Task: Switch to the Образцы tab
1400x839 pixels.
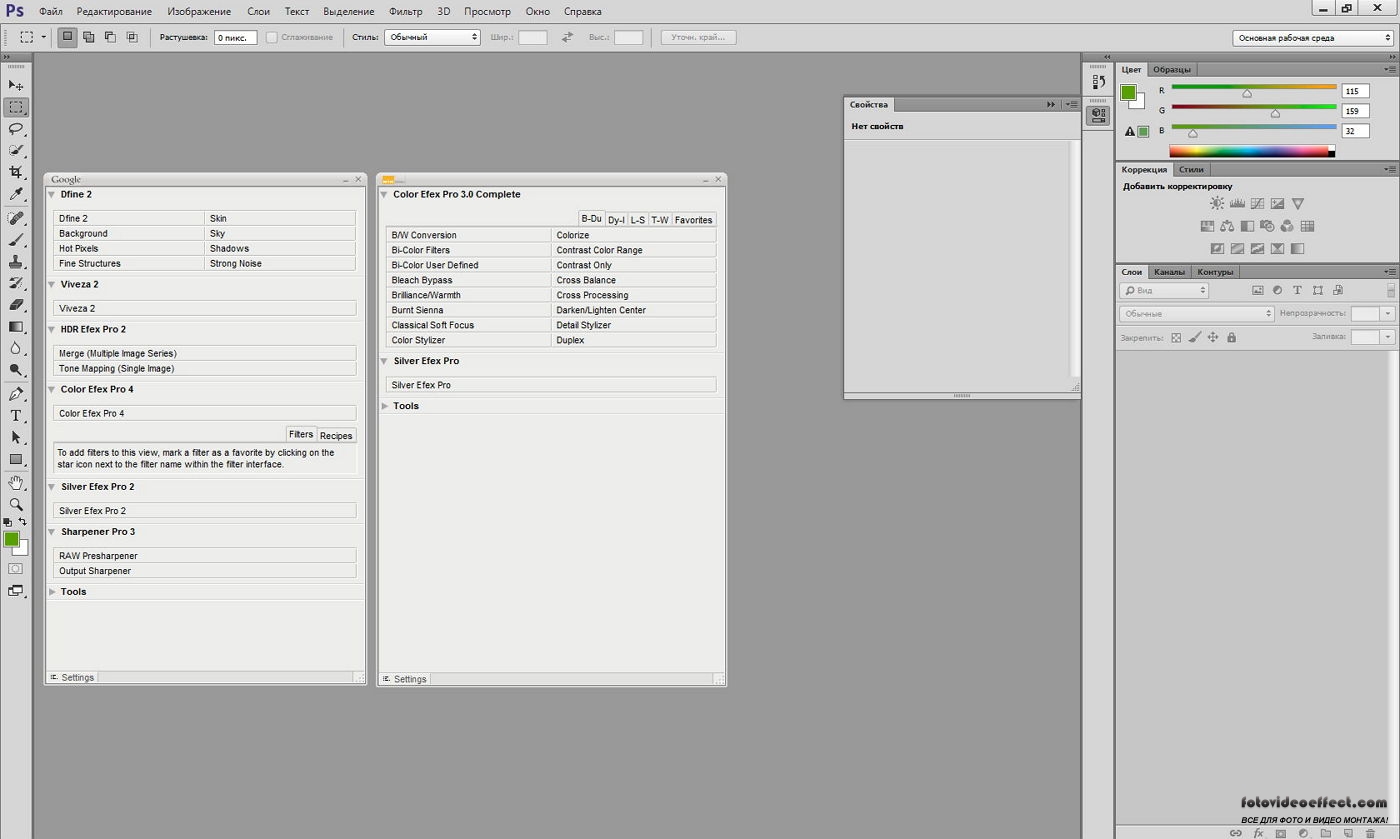Action: tap(1171, 69)
